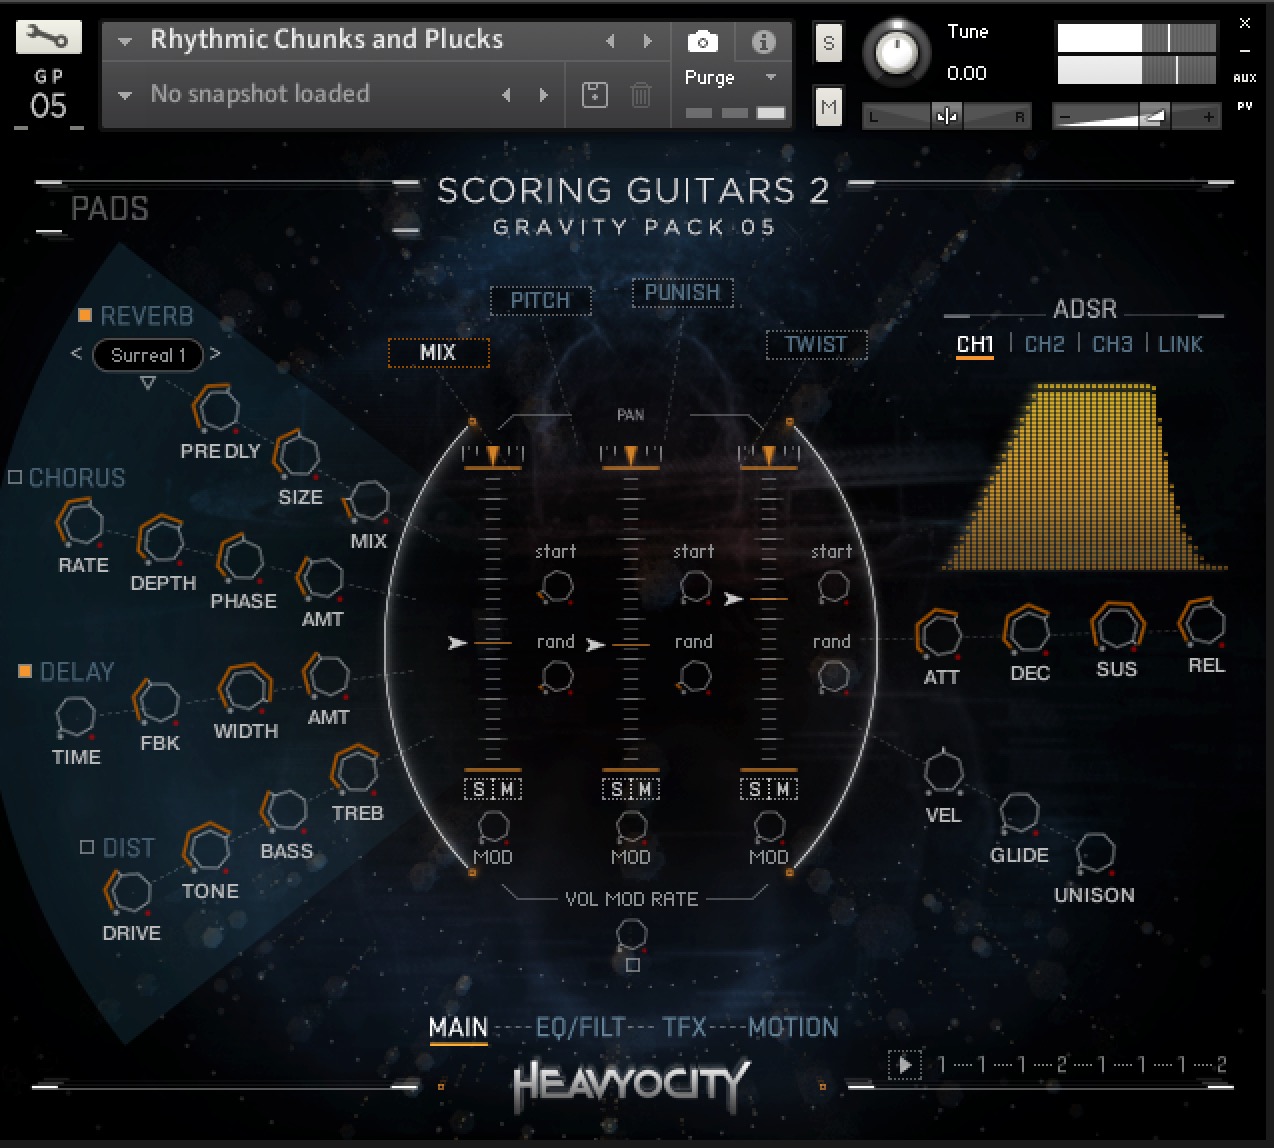
Task: Delete snapshot with the trash icon
Action: (641, 95)
